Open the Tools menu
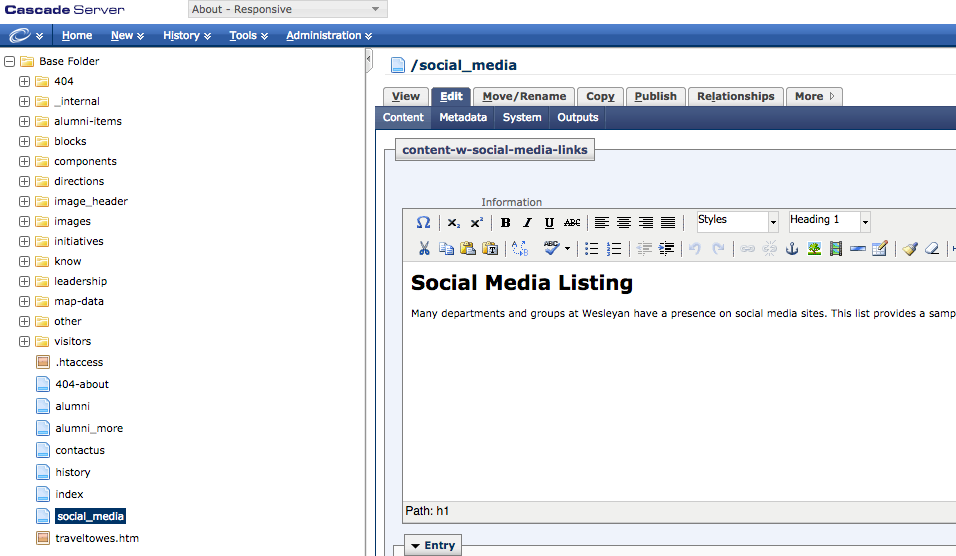The width and height of the screenshot is (956, 556). click(x=248, y=35)
